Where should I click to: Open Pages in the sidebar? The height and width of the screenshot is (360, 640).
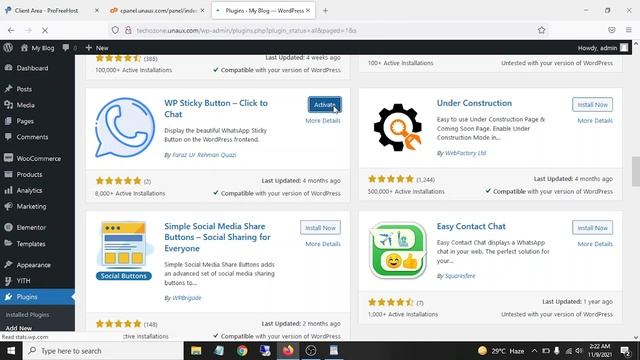pyautogui.click(x=25, y=121)
